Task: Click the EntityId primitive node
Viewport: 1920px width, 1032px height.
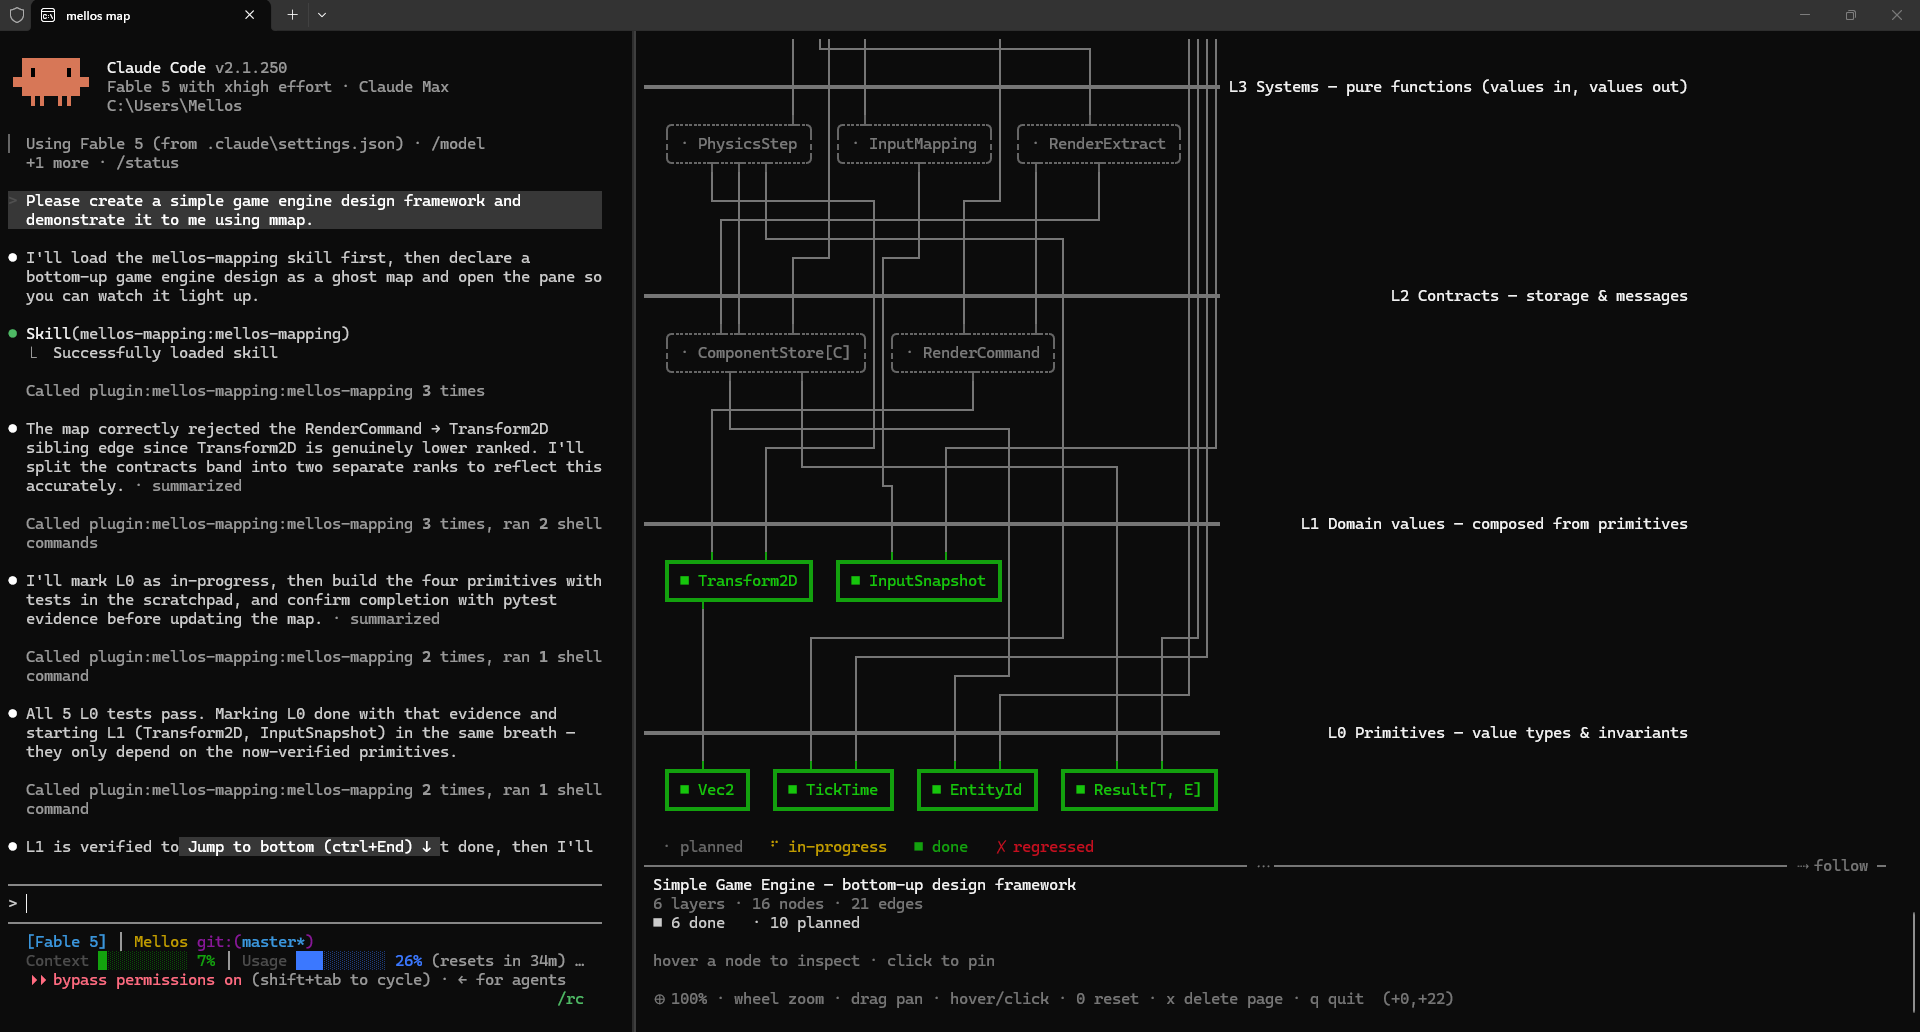Action: click(977, 790)
